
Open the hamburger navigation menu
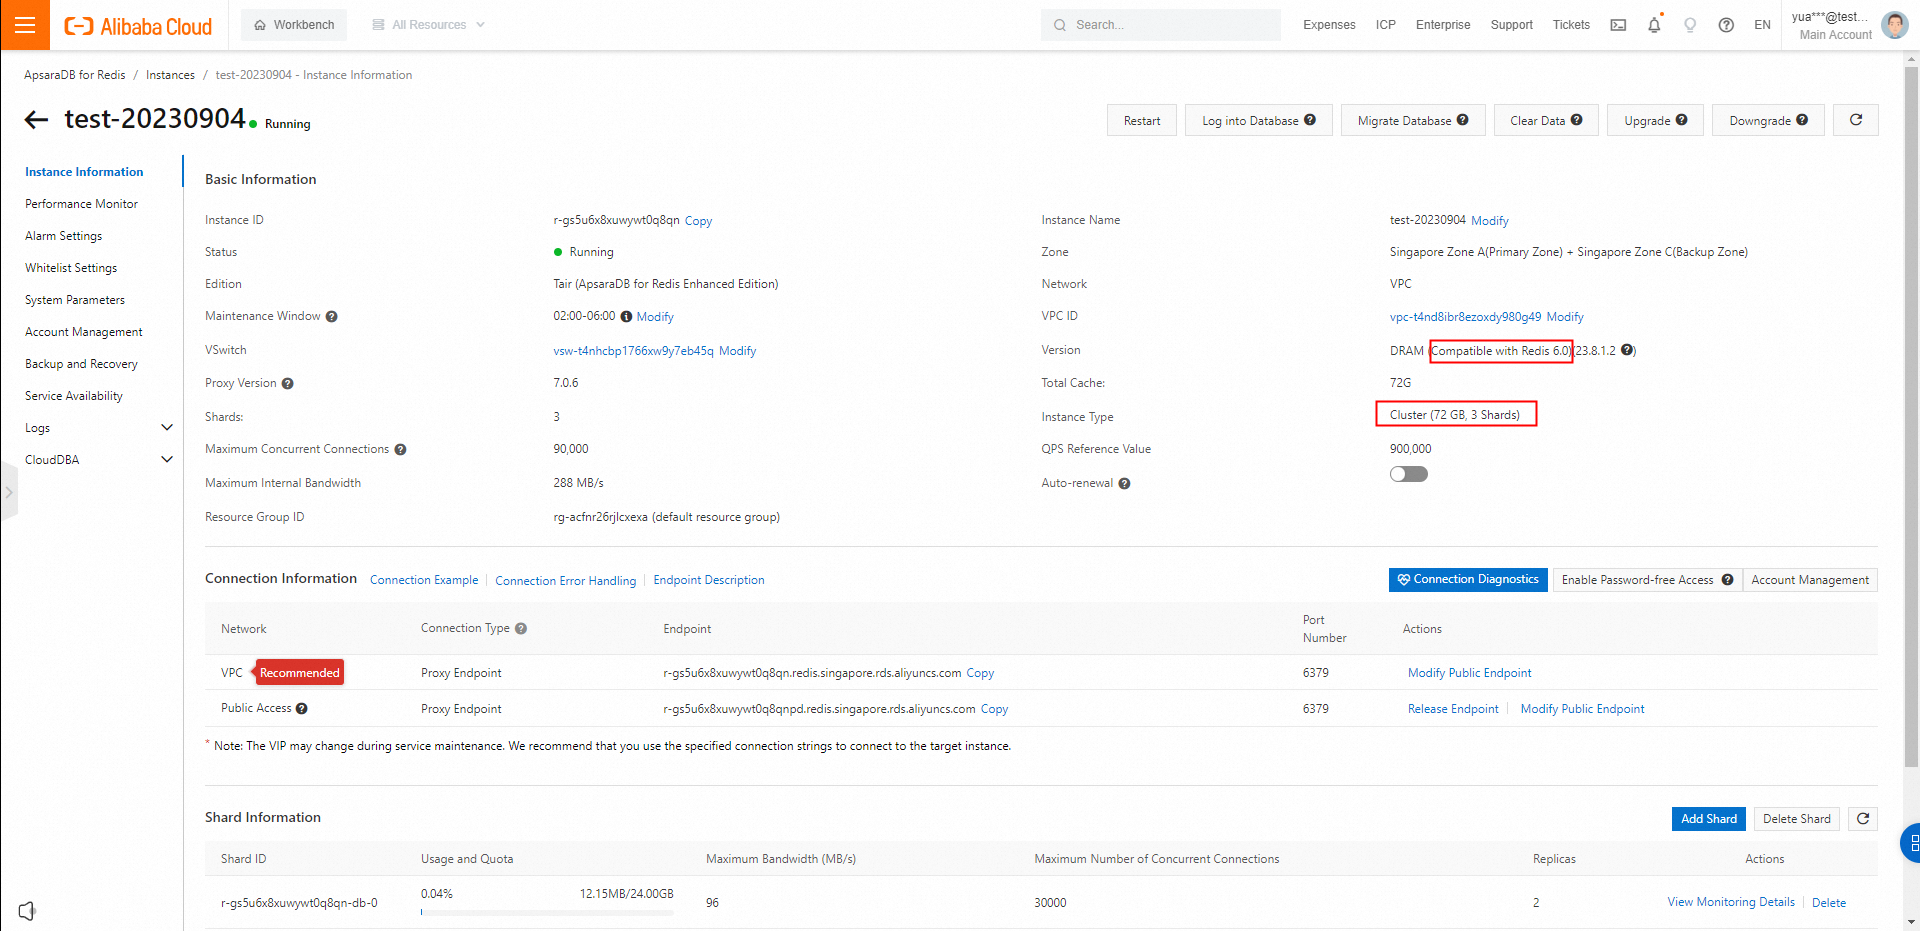click(25, 25)
